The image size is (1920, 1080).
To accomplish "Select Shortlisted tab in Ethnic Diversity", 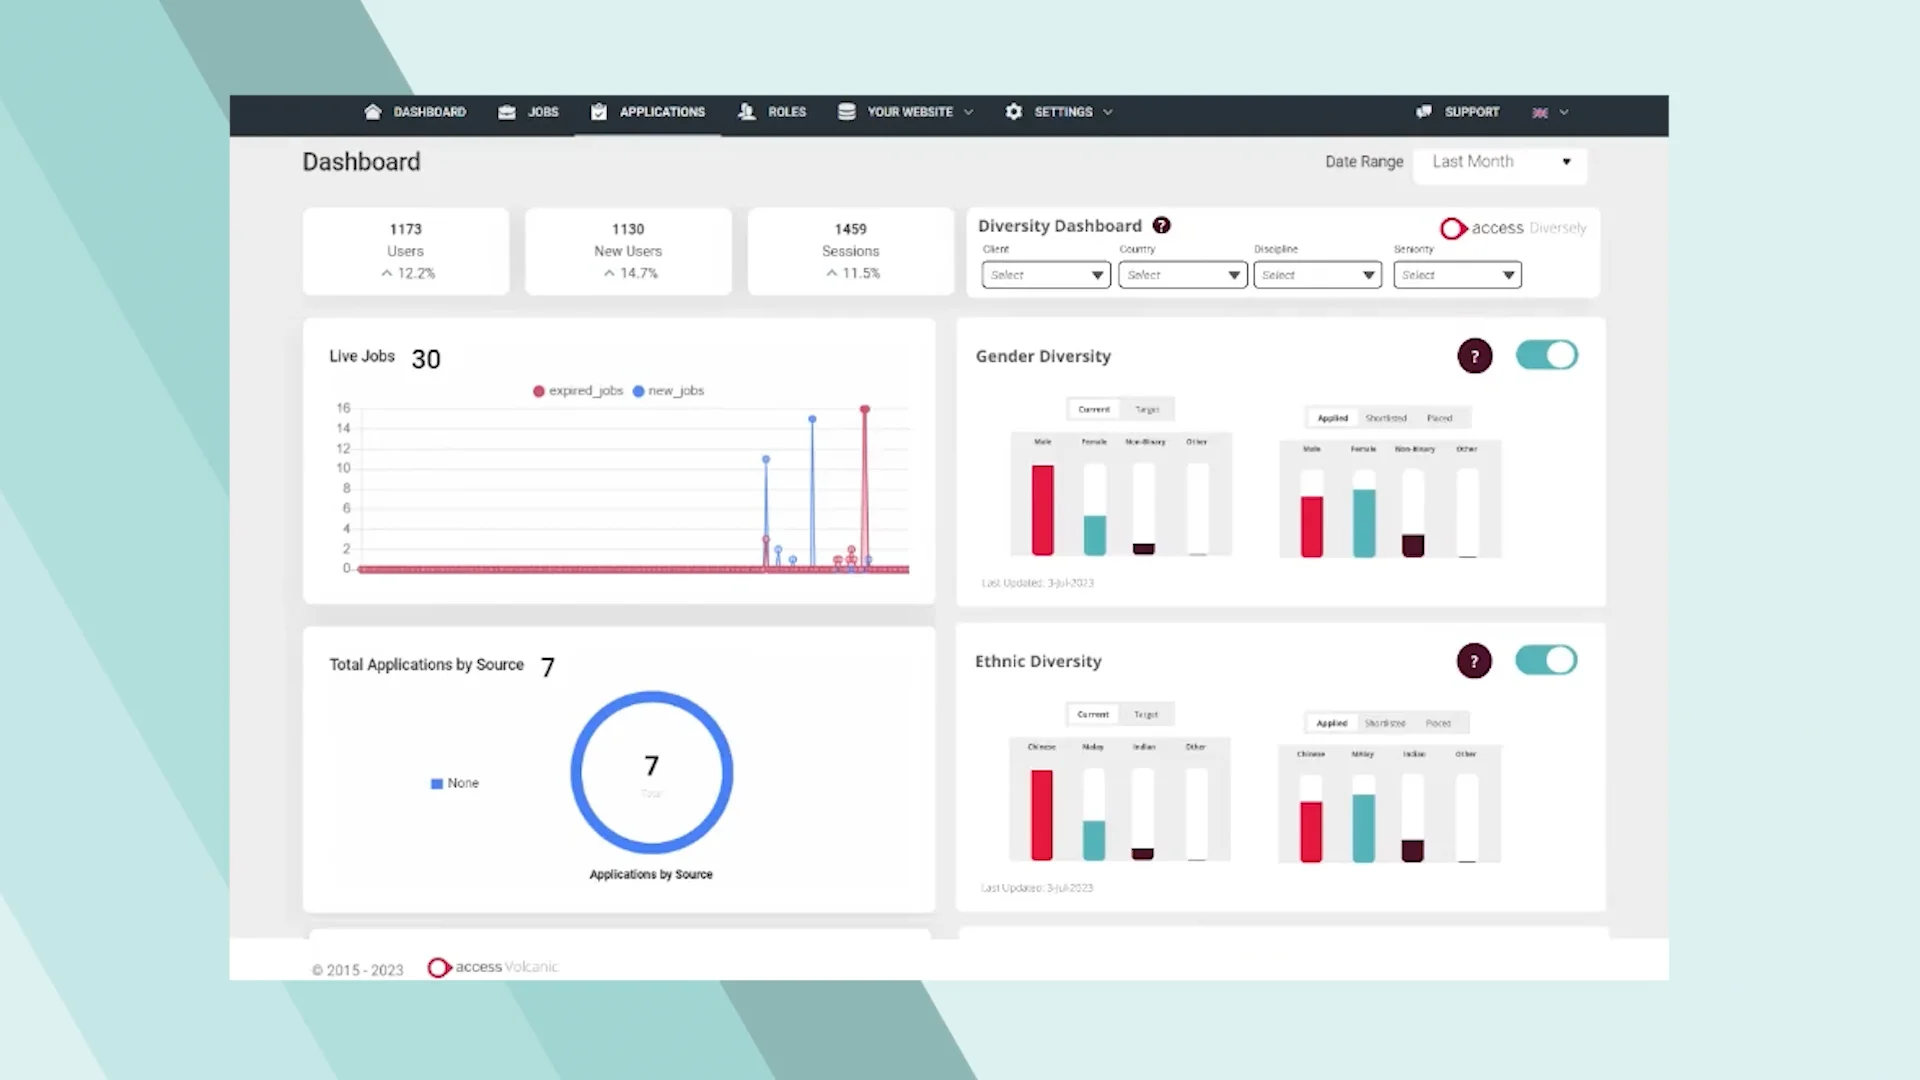I will [1385, 723].
